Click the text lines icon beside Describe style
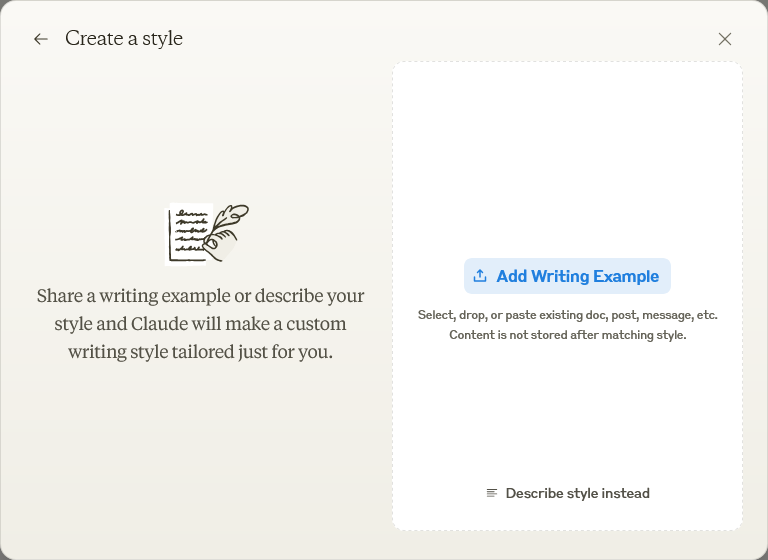This screenshot has width=768, height=560. pyautogui.click(x=492, y=493)
